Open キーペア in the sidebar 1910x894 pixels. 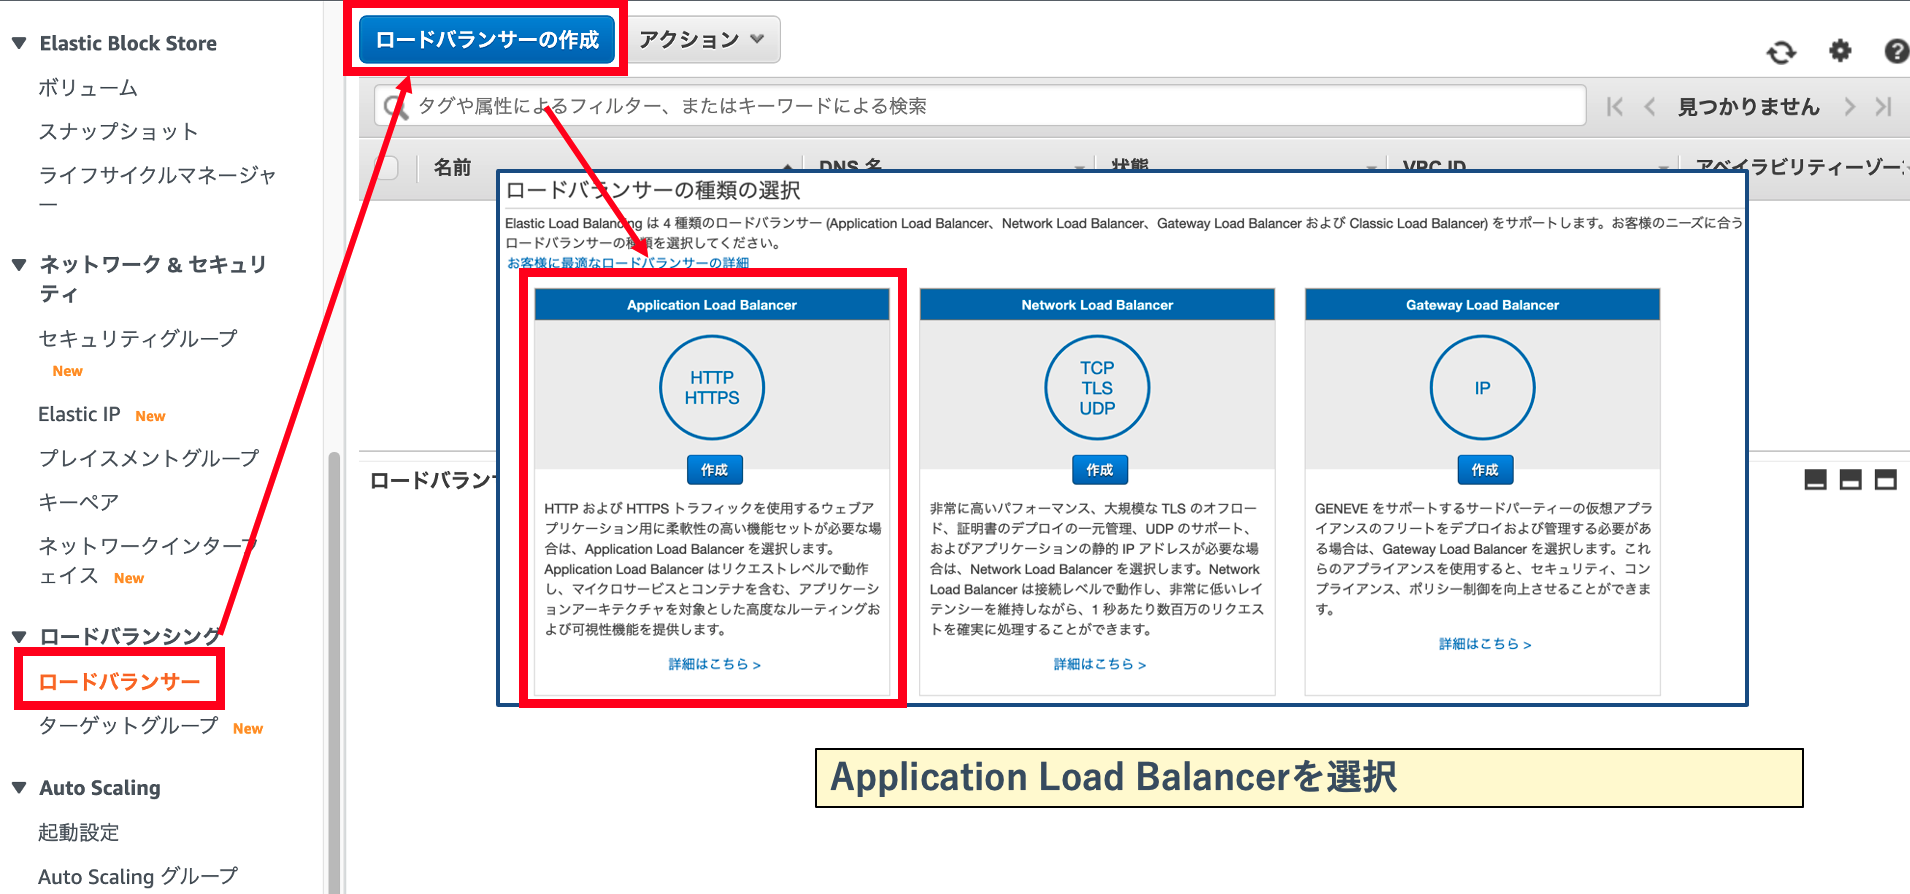click(x=78, y=502)
